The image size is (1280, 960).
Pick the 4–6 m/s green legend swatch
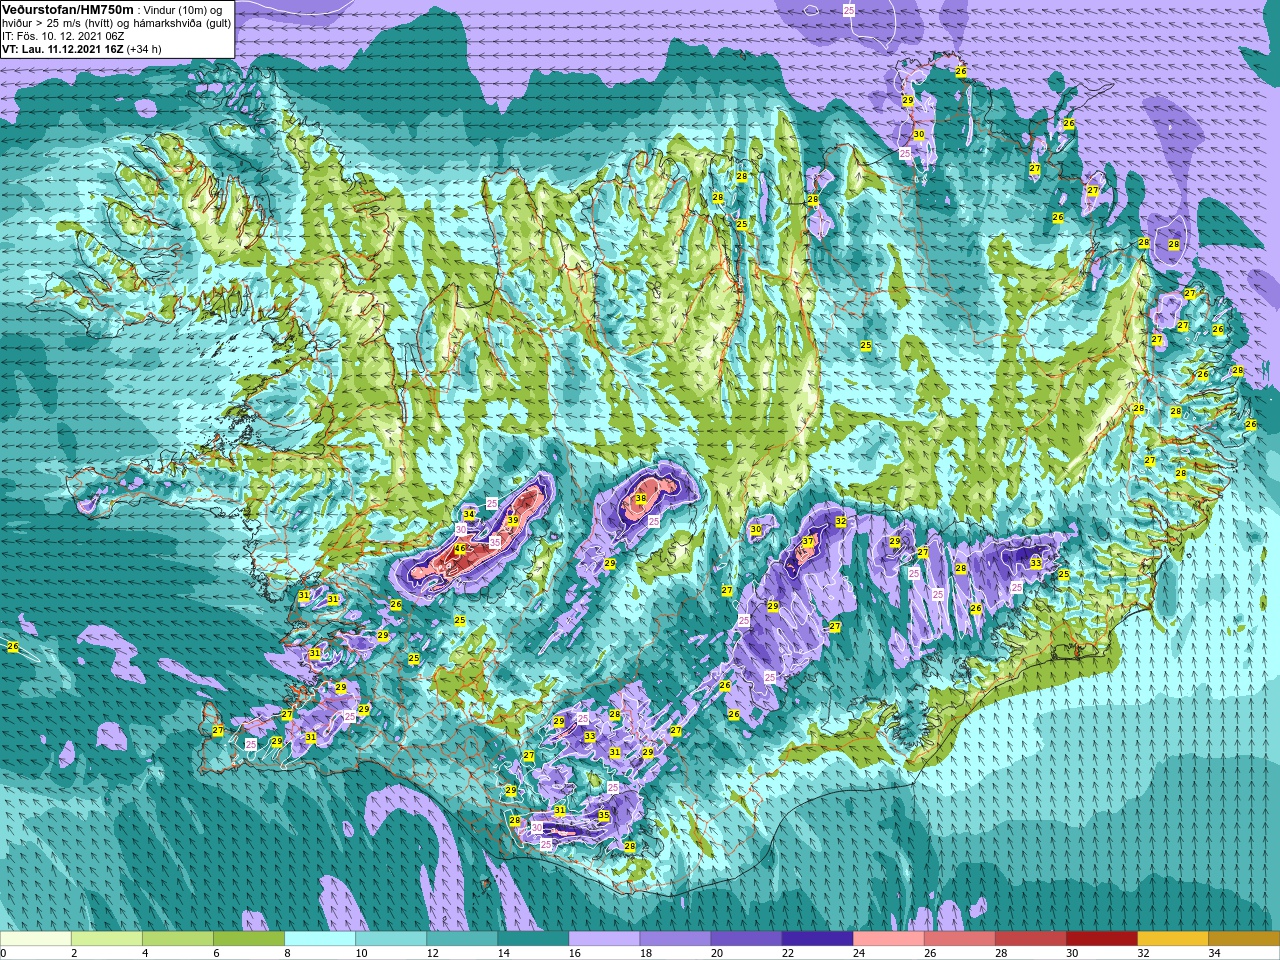tap(178, 939)
